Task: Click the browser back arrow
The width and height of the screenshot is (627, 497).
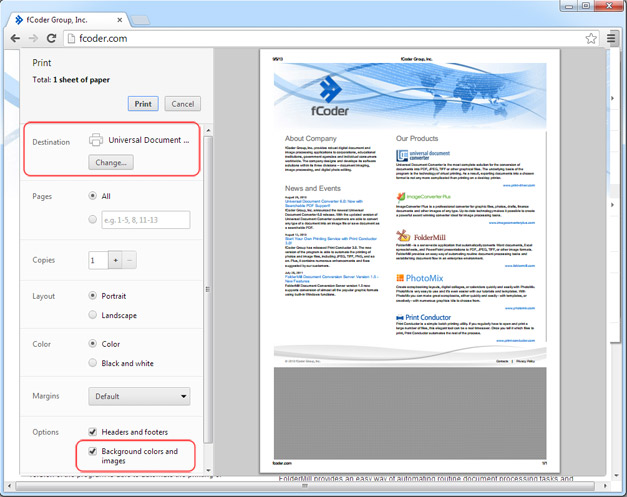Action: tap(15, 38)
